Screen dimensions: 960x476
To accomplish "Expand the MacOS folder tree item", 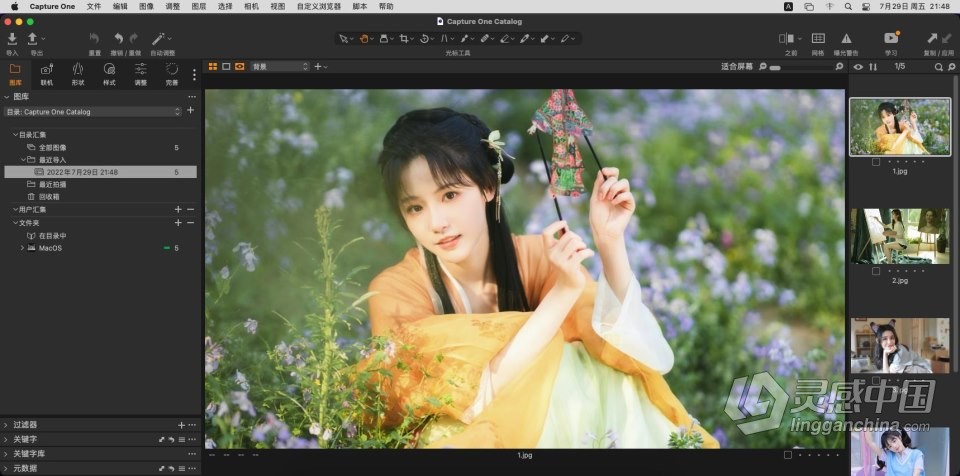I will coord(22,248).
